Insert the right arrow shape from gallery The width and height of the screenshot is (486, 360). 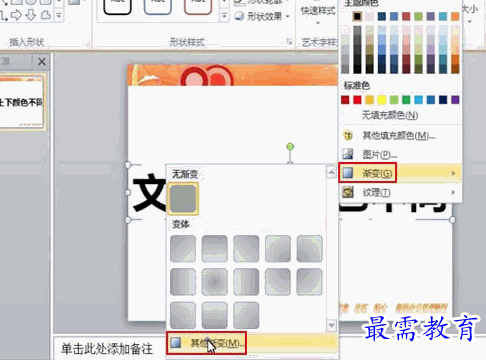(16, 15)
